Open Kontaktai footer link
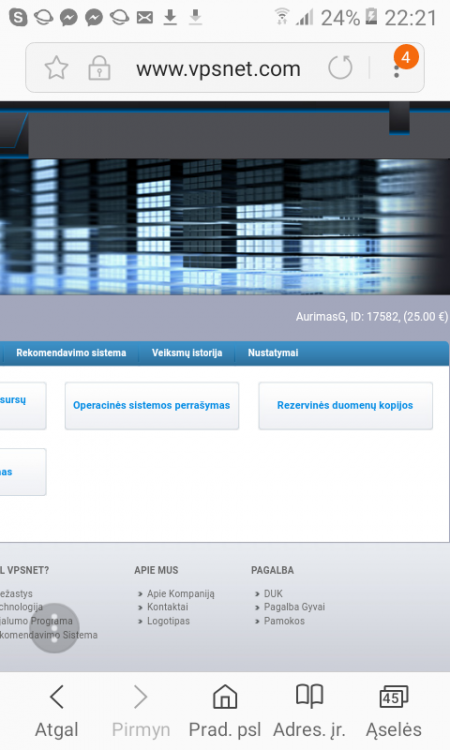 [167, 607]
